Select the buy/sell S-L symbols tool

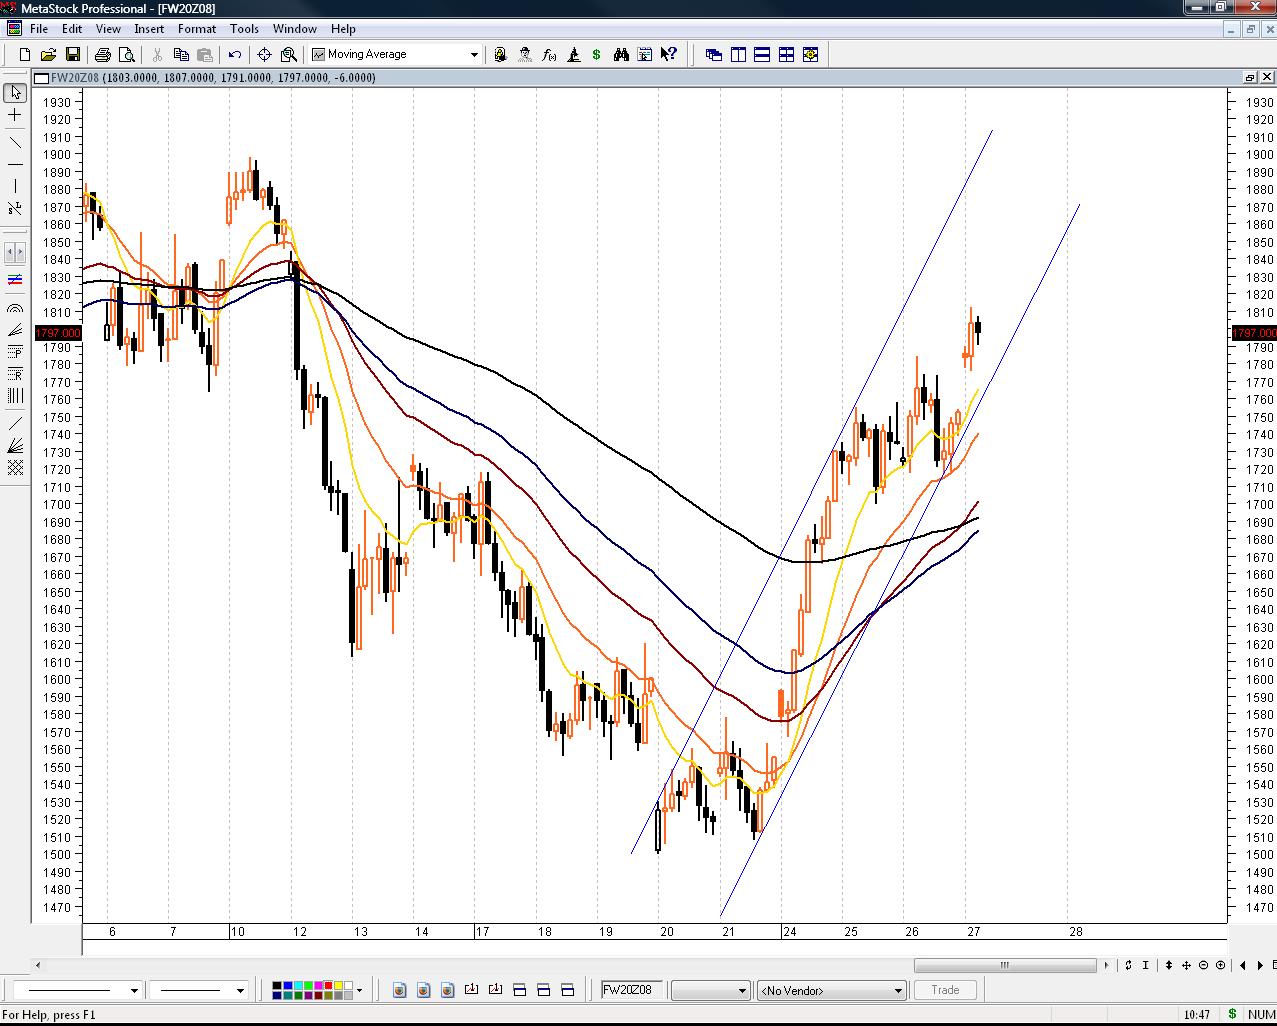[15, 208]
